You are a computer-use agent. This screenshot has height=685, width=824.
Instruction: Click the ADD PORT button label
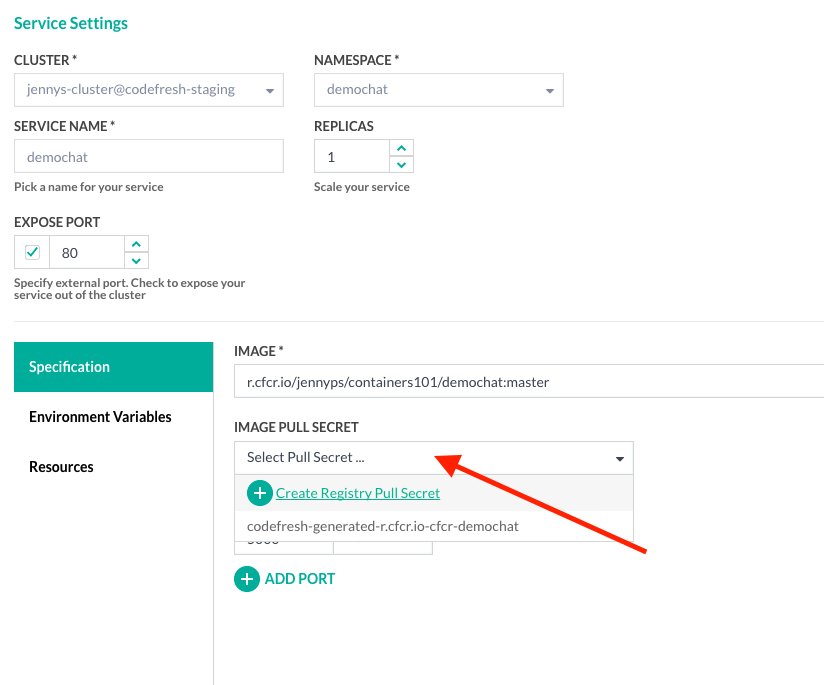[300, 579]
